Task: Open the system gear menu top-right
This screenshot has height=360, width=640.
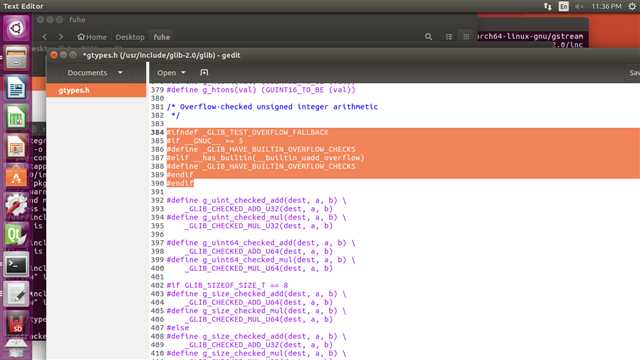Action: (632, 6)
